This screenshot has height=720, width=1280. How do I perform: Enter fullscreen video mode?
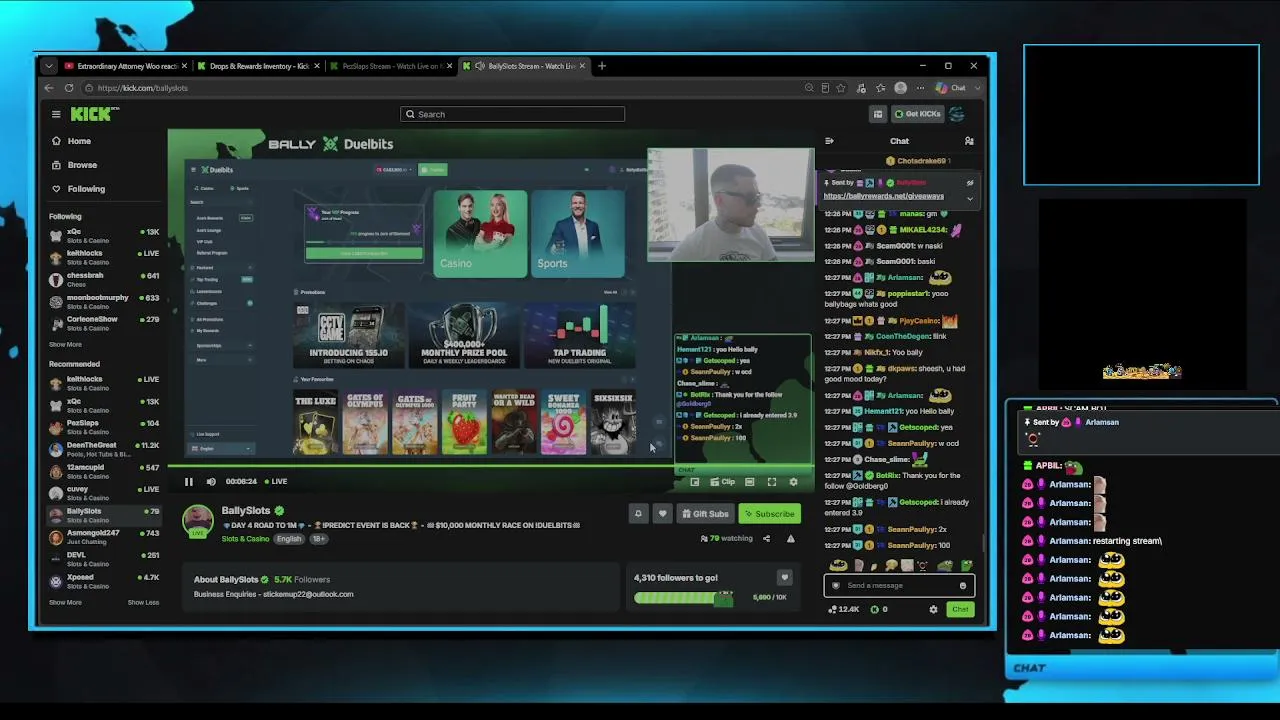point(772,482)
